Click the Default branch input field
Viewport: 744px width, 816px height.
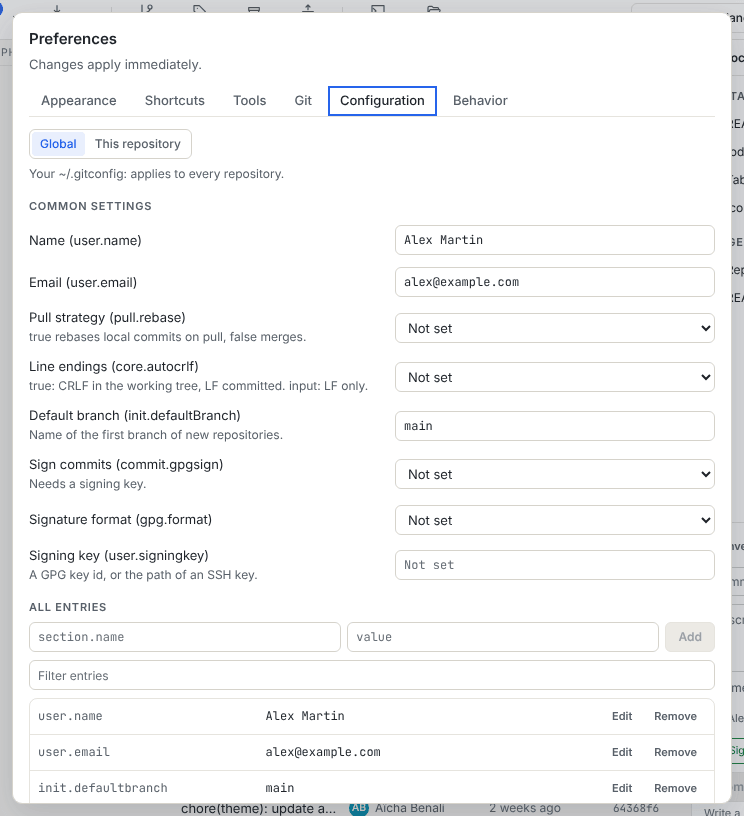coord(555,426)
